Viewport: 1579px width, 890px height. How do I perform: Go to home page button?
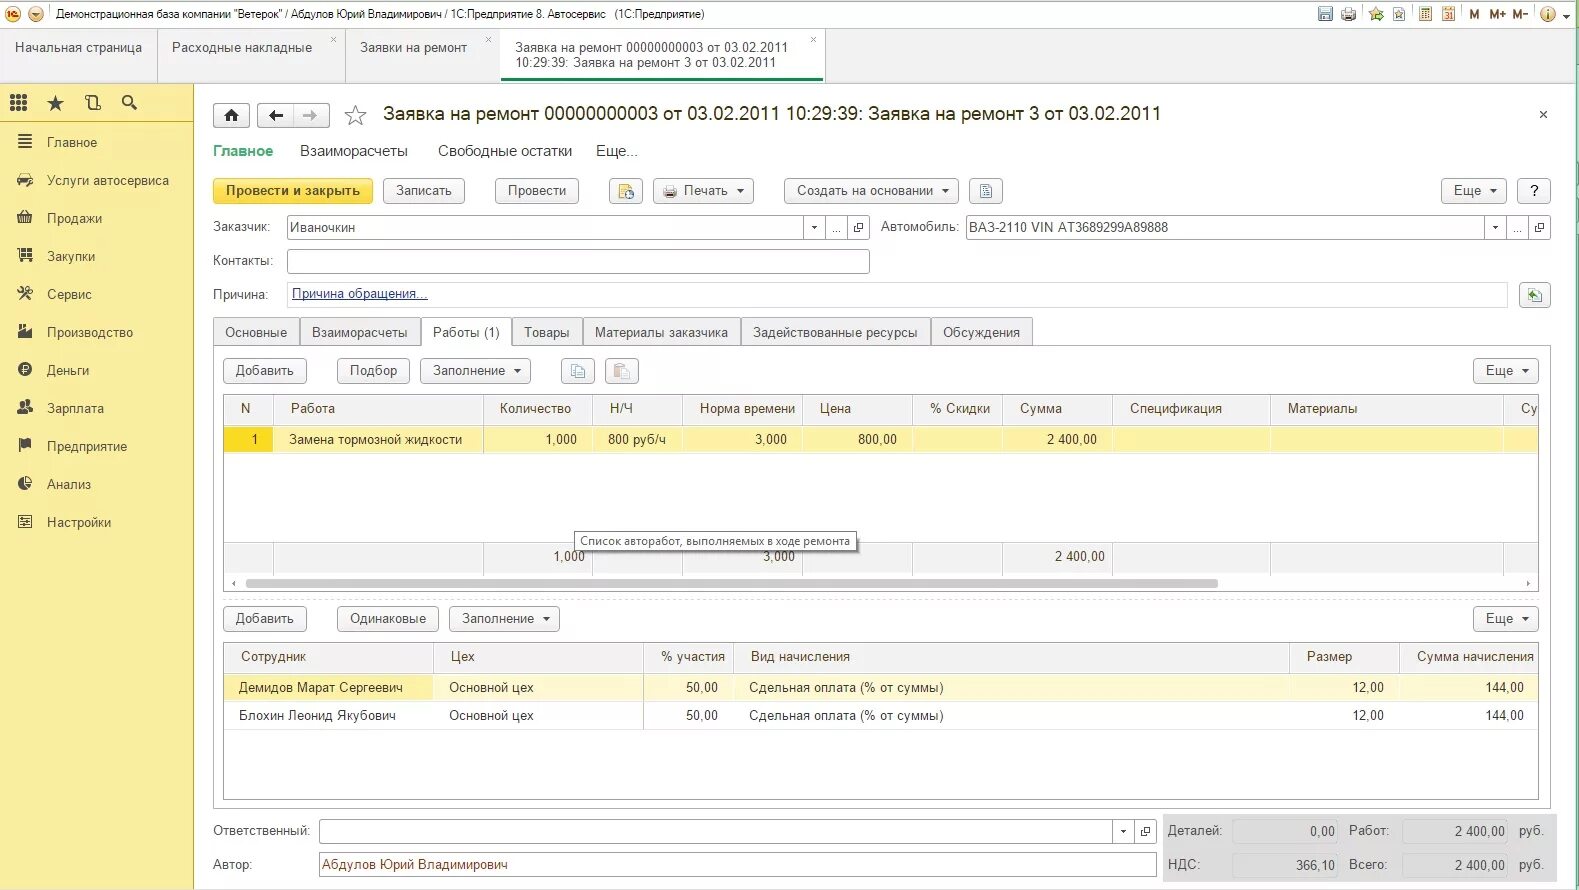point(231,116)
